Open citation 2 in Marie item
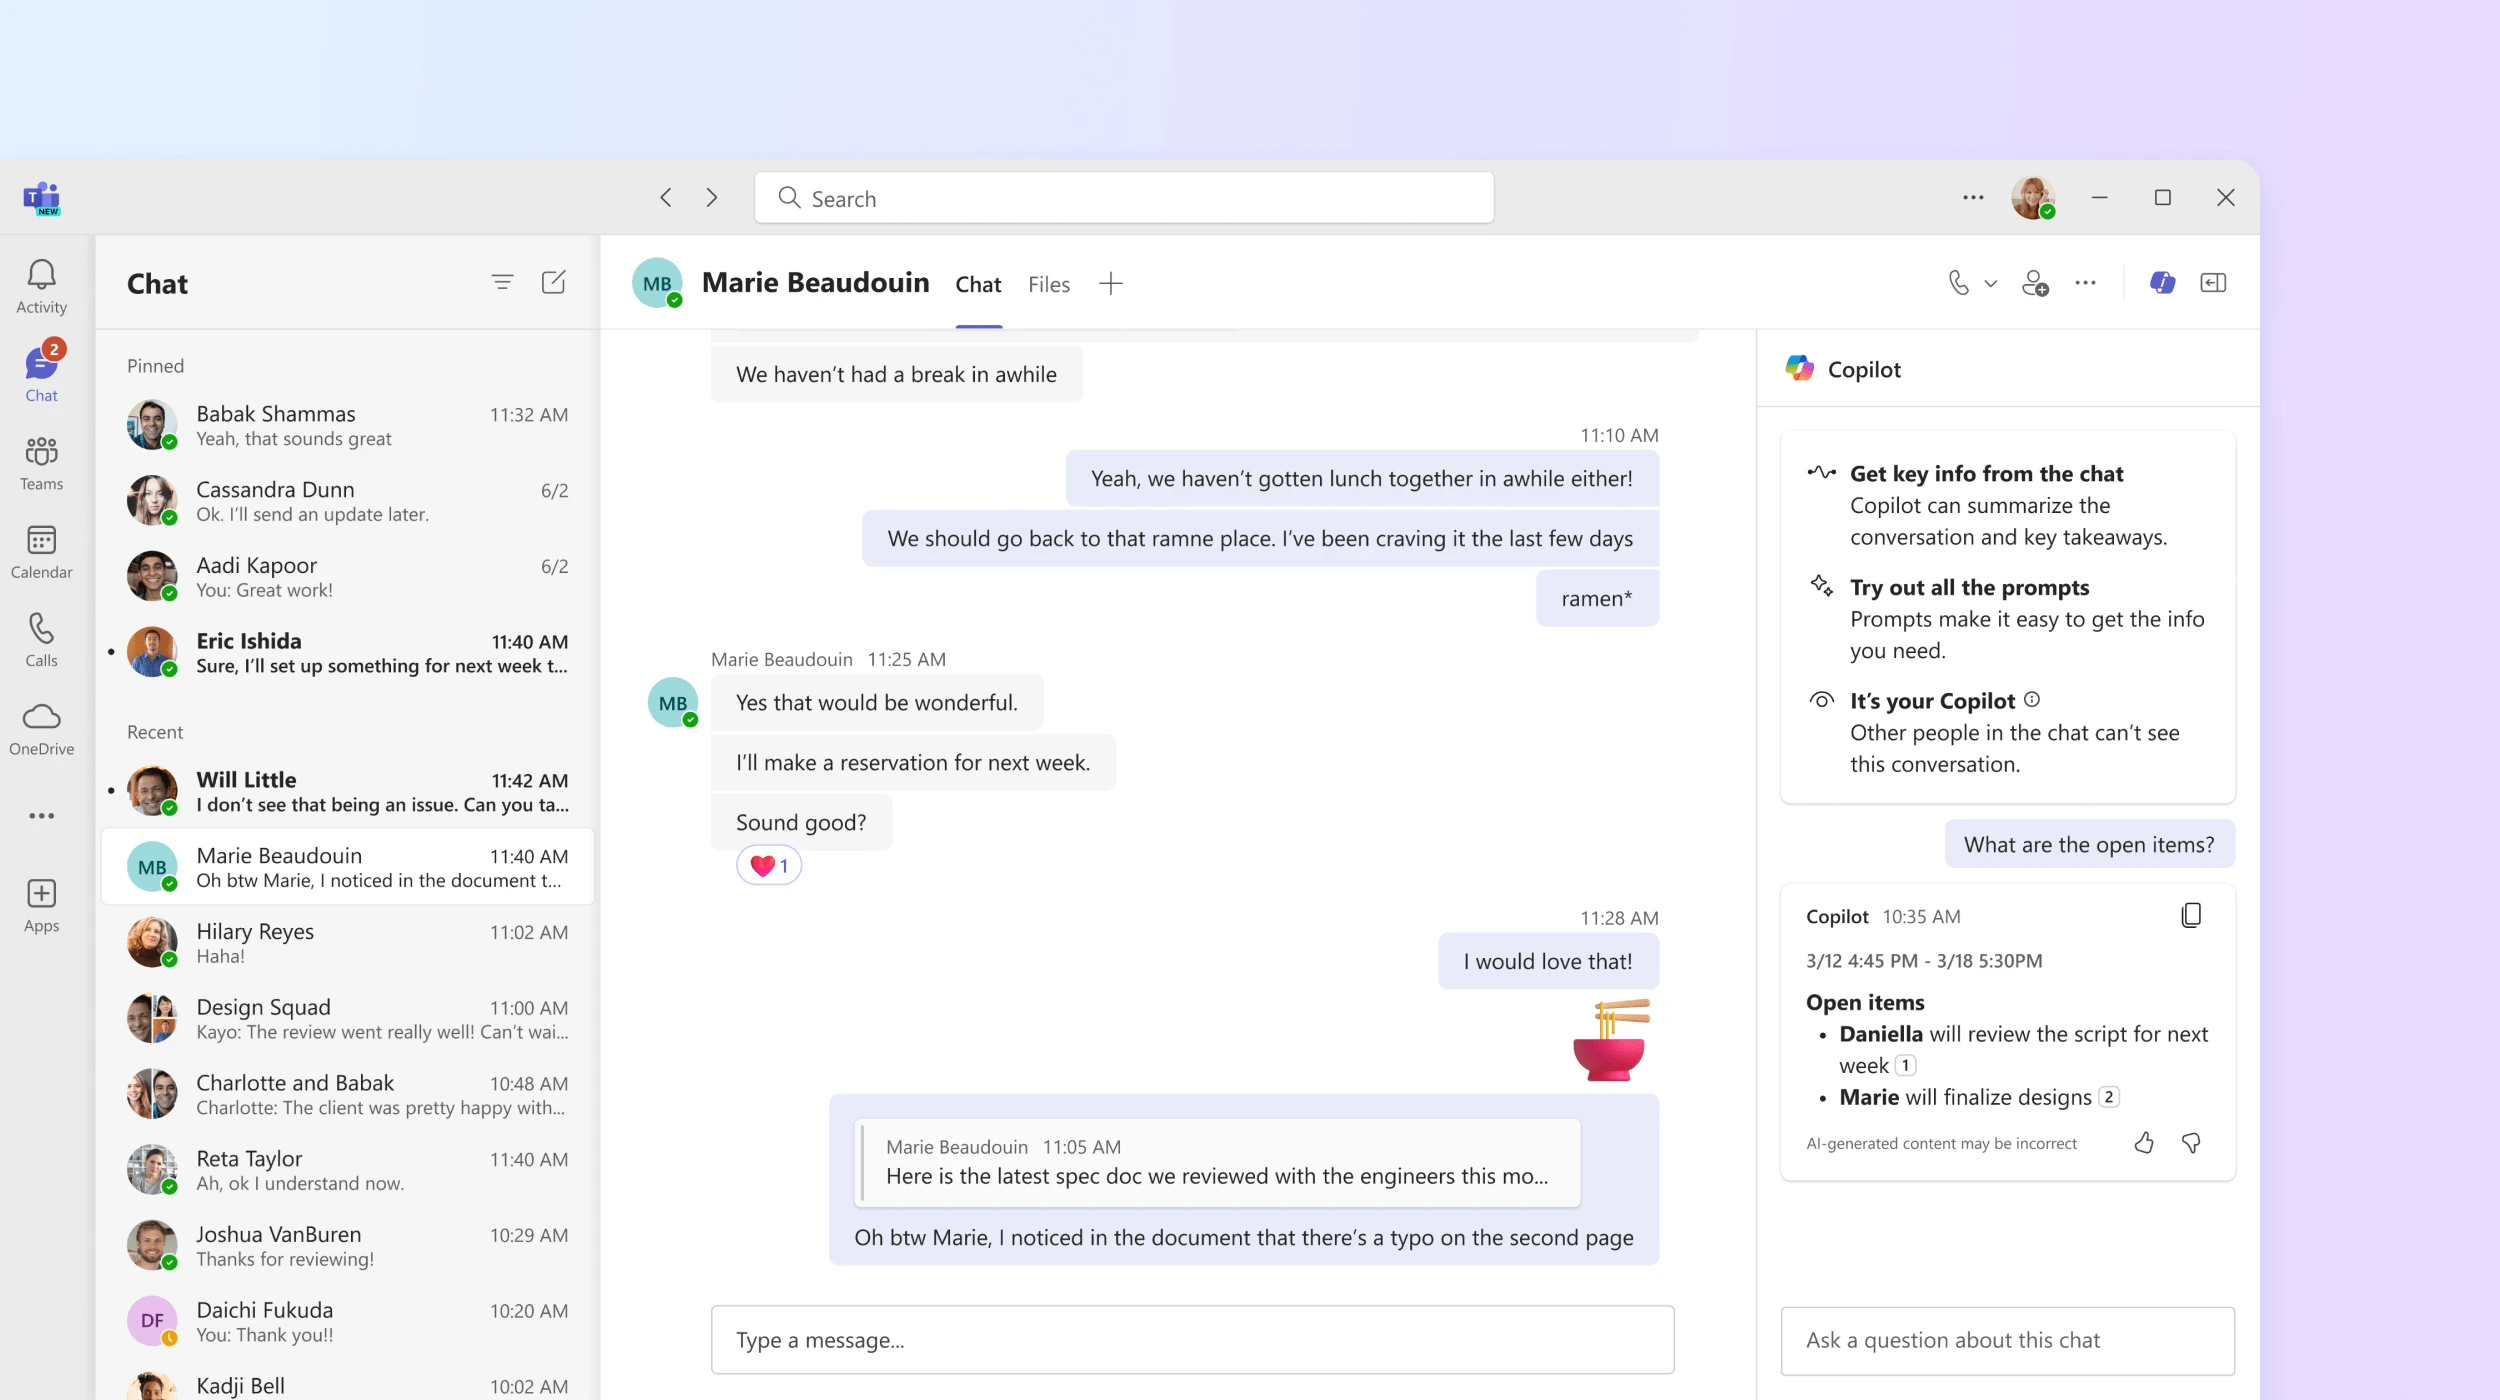The image size is (2500, 1400). (x=2108, y=1097)
